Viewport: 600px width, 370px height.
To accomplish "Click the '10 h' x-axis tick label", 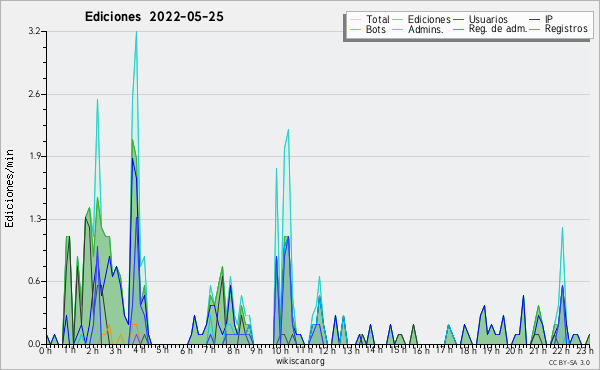I will (x=280, y=351).
